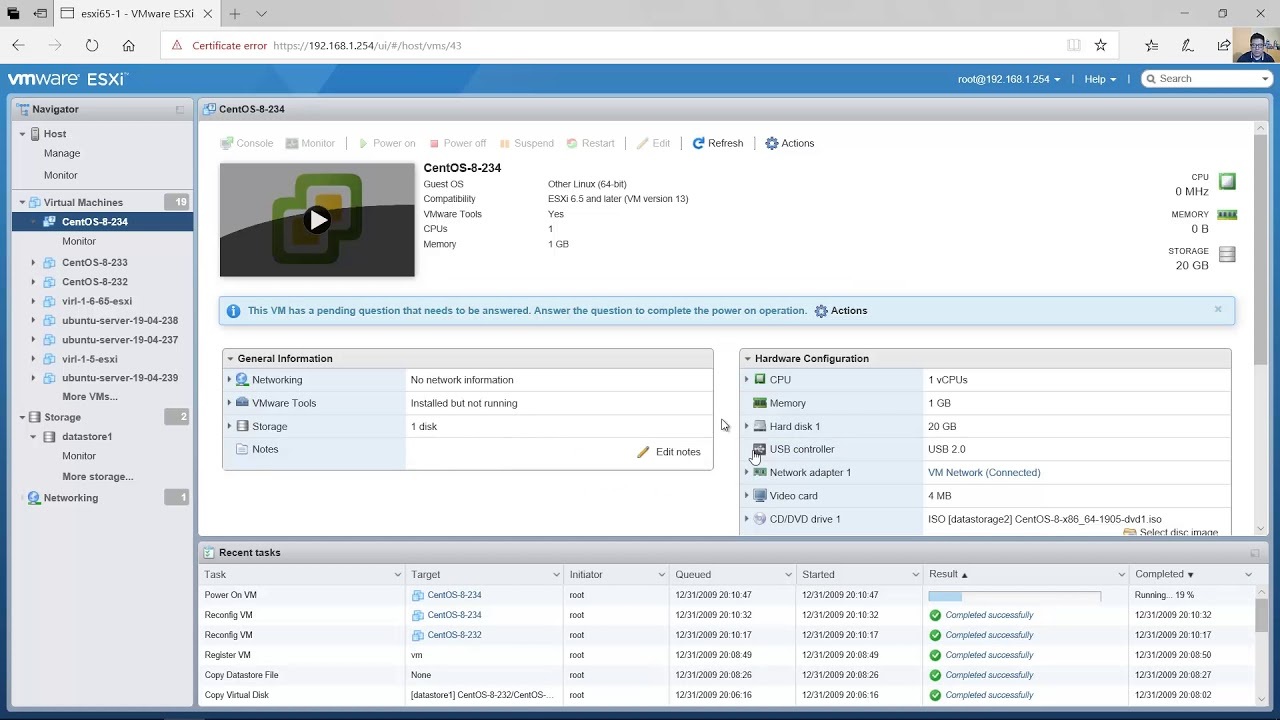The width and height of the screenshot is (1280, 720).
Task: Open VM Network (Connected) link
Action: [x=984, y=472]
